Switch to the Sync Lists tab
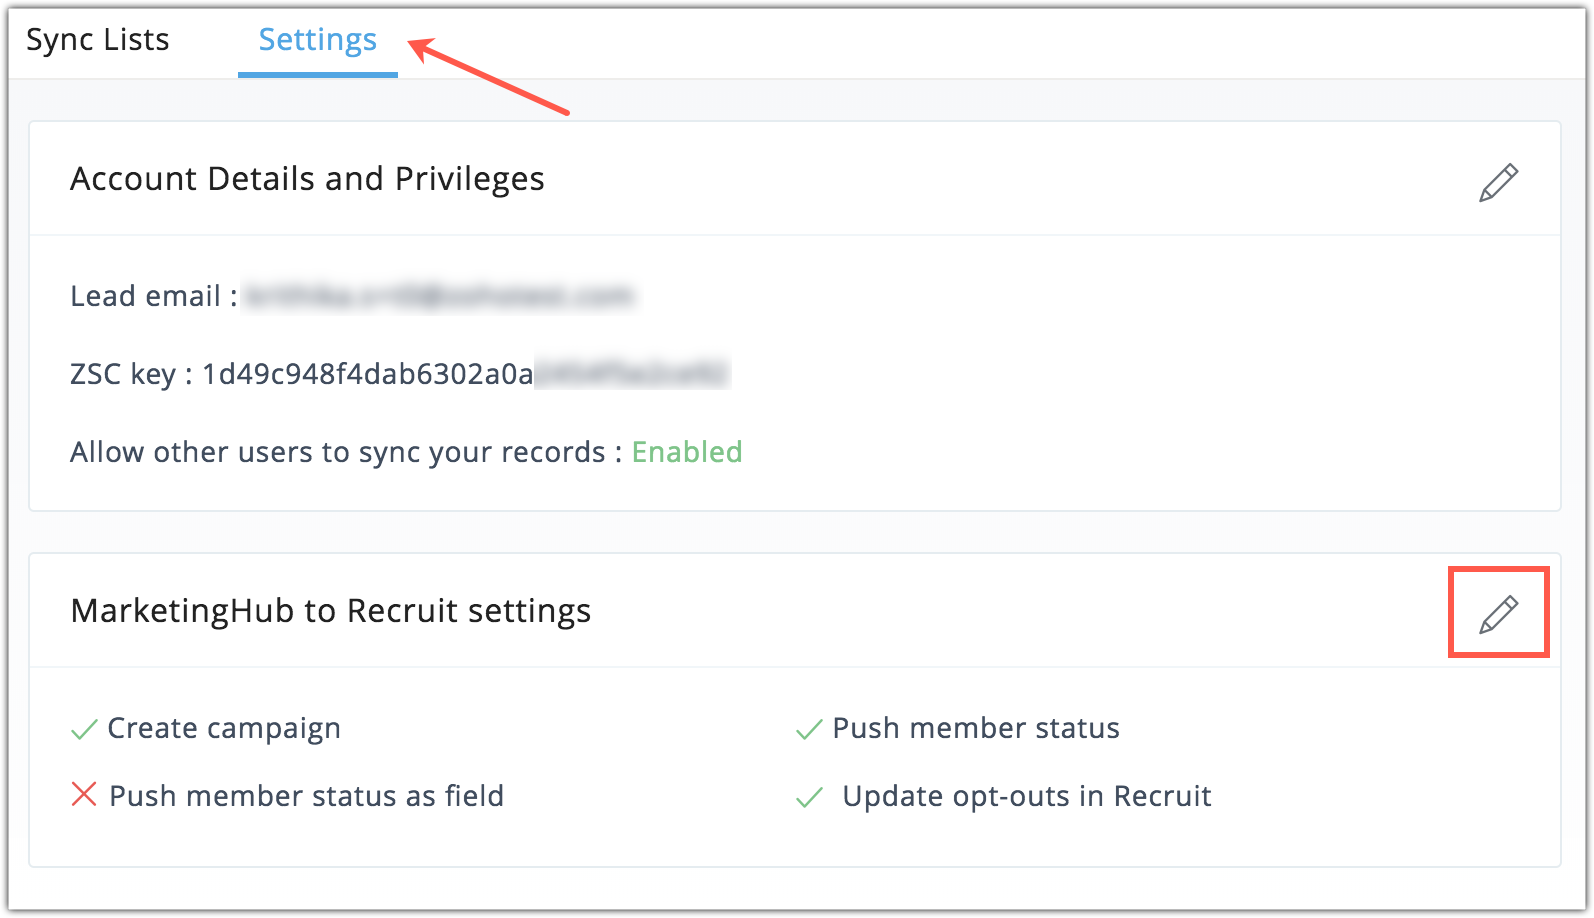 pyautogui.click(x=98, y=40)
